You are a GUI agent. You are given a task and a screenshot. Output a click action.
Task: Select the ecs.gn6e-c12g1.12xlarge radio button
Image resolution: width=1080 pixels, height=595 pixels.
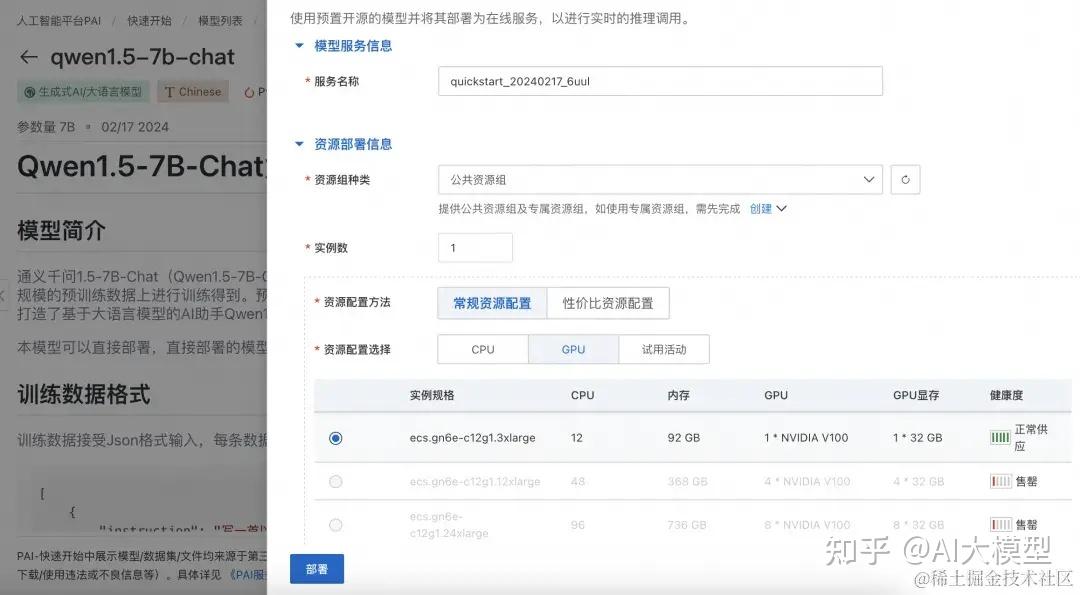pos(335,481)
